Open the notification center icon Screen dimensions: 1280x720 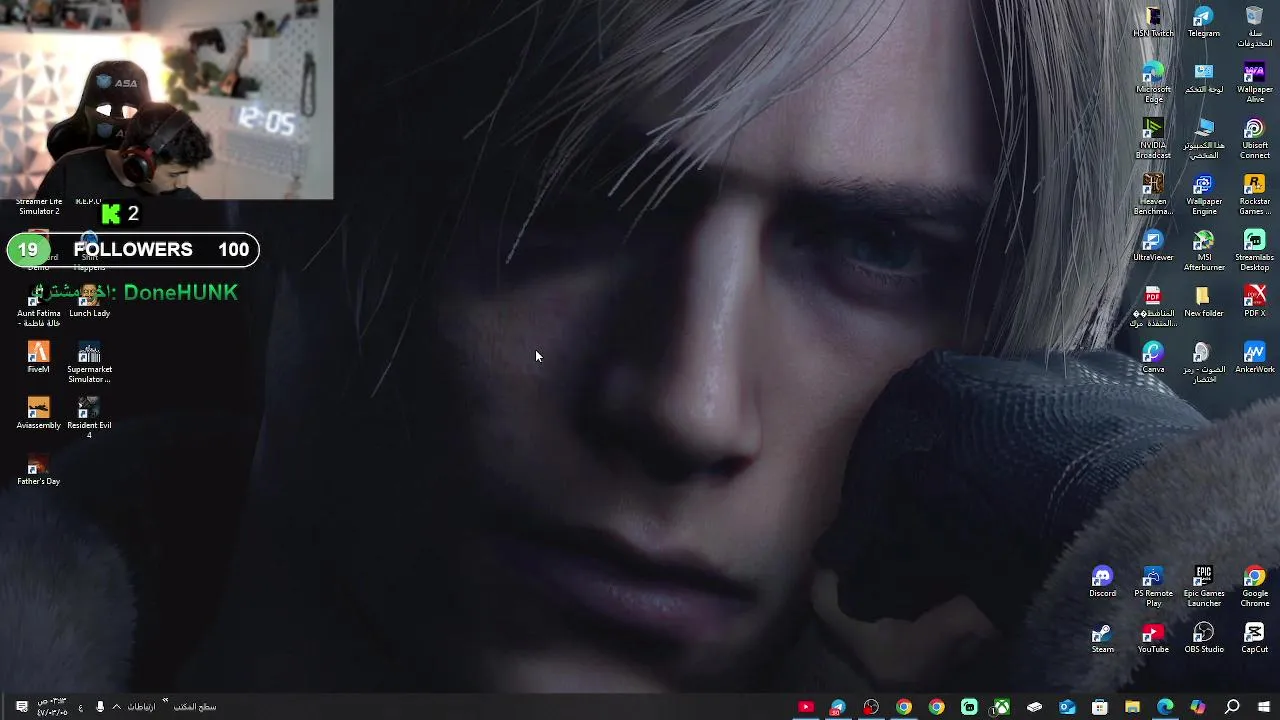22,707
